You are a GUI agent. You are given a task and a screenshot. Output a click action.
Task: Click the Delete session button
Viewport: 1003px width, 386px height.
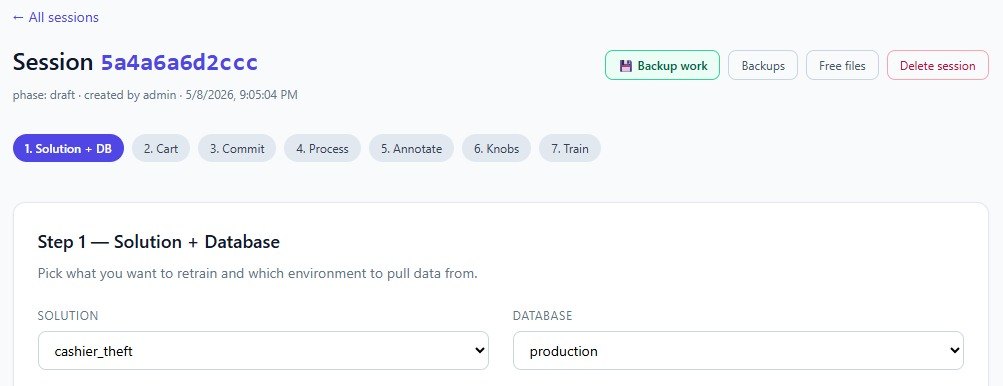coord(937,65)
